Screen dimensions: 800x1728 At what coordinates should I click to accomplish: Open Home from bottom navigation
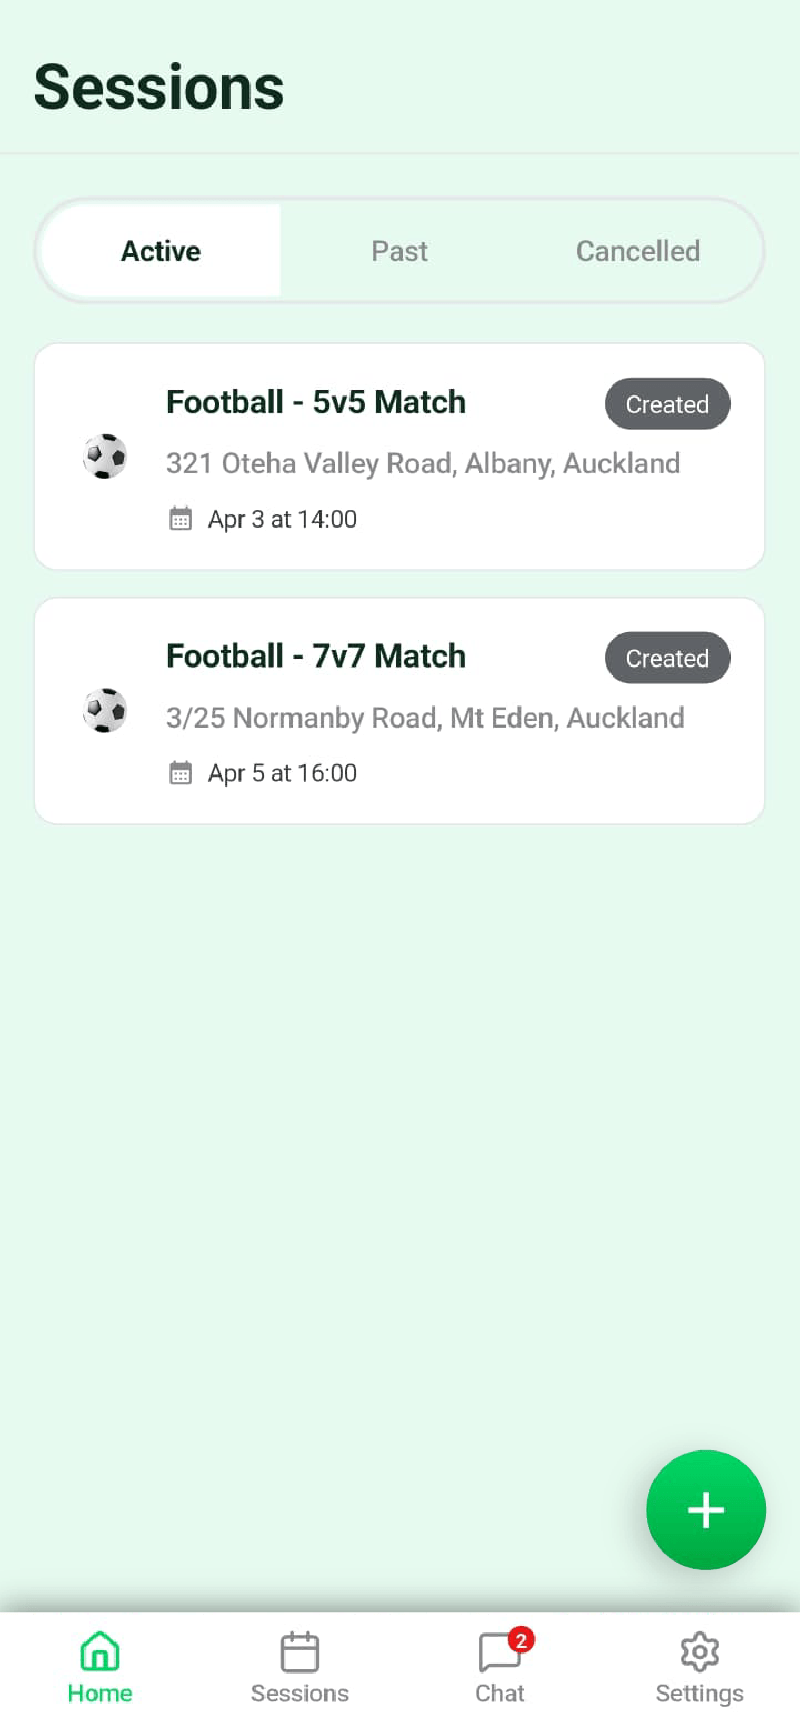pyautogui.click(x=100, y=1668)
